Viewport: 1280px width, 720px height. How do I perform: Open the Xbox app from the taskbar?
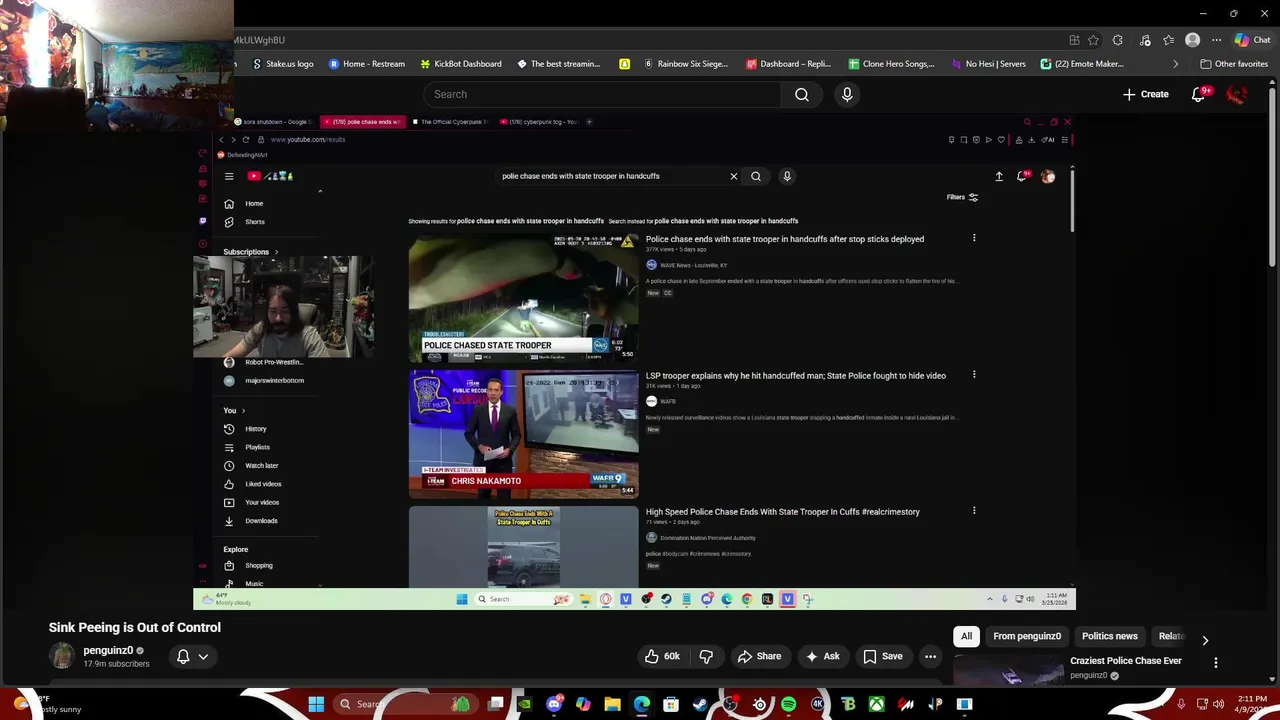tap(876, 704)
